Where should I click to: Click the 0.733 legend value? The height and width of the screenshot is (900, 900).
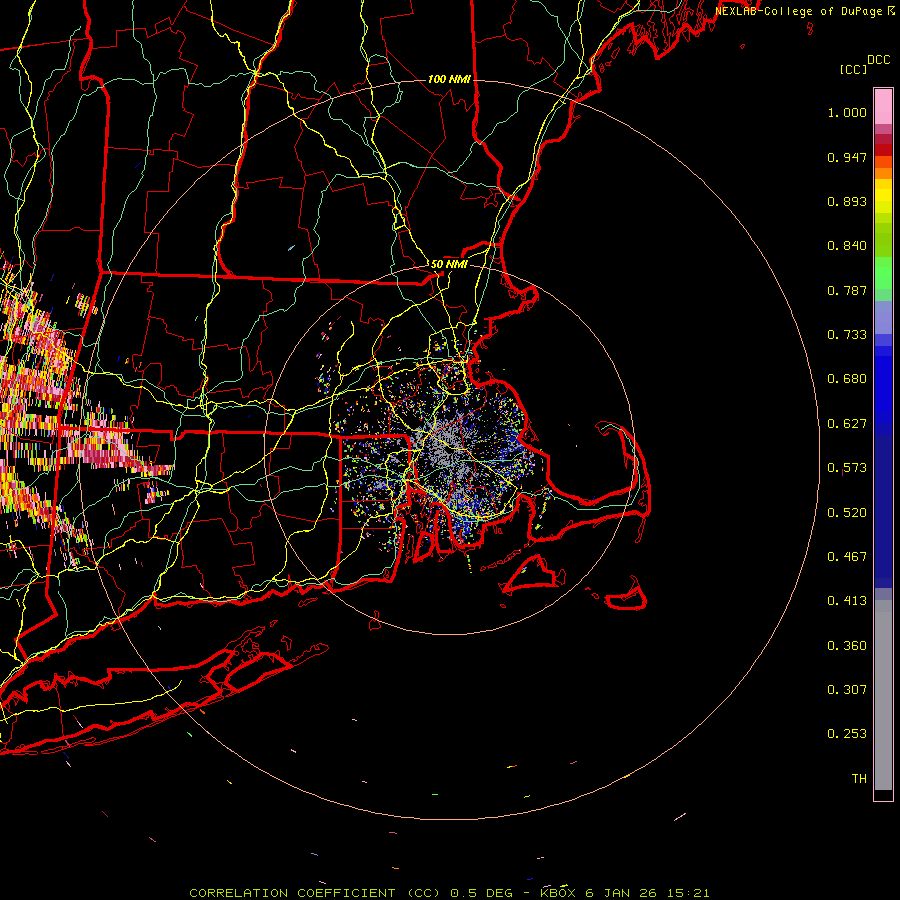coord(847,335)
